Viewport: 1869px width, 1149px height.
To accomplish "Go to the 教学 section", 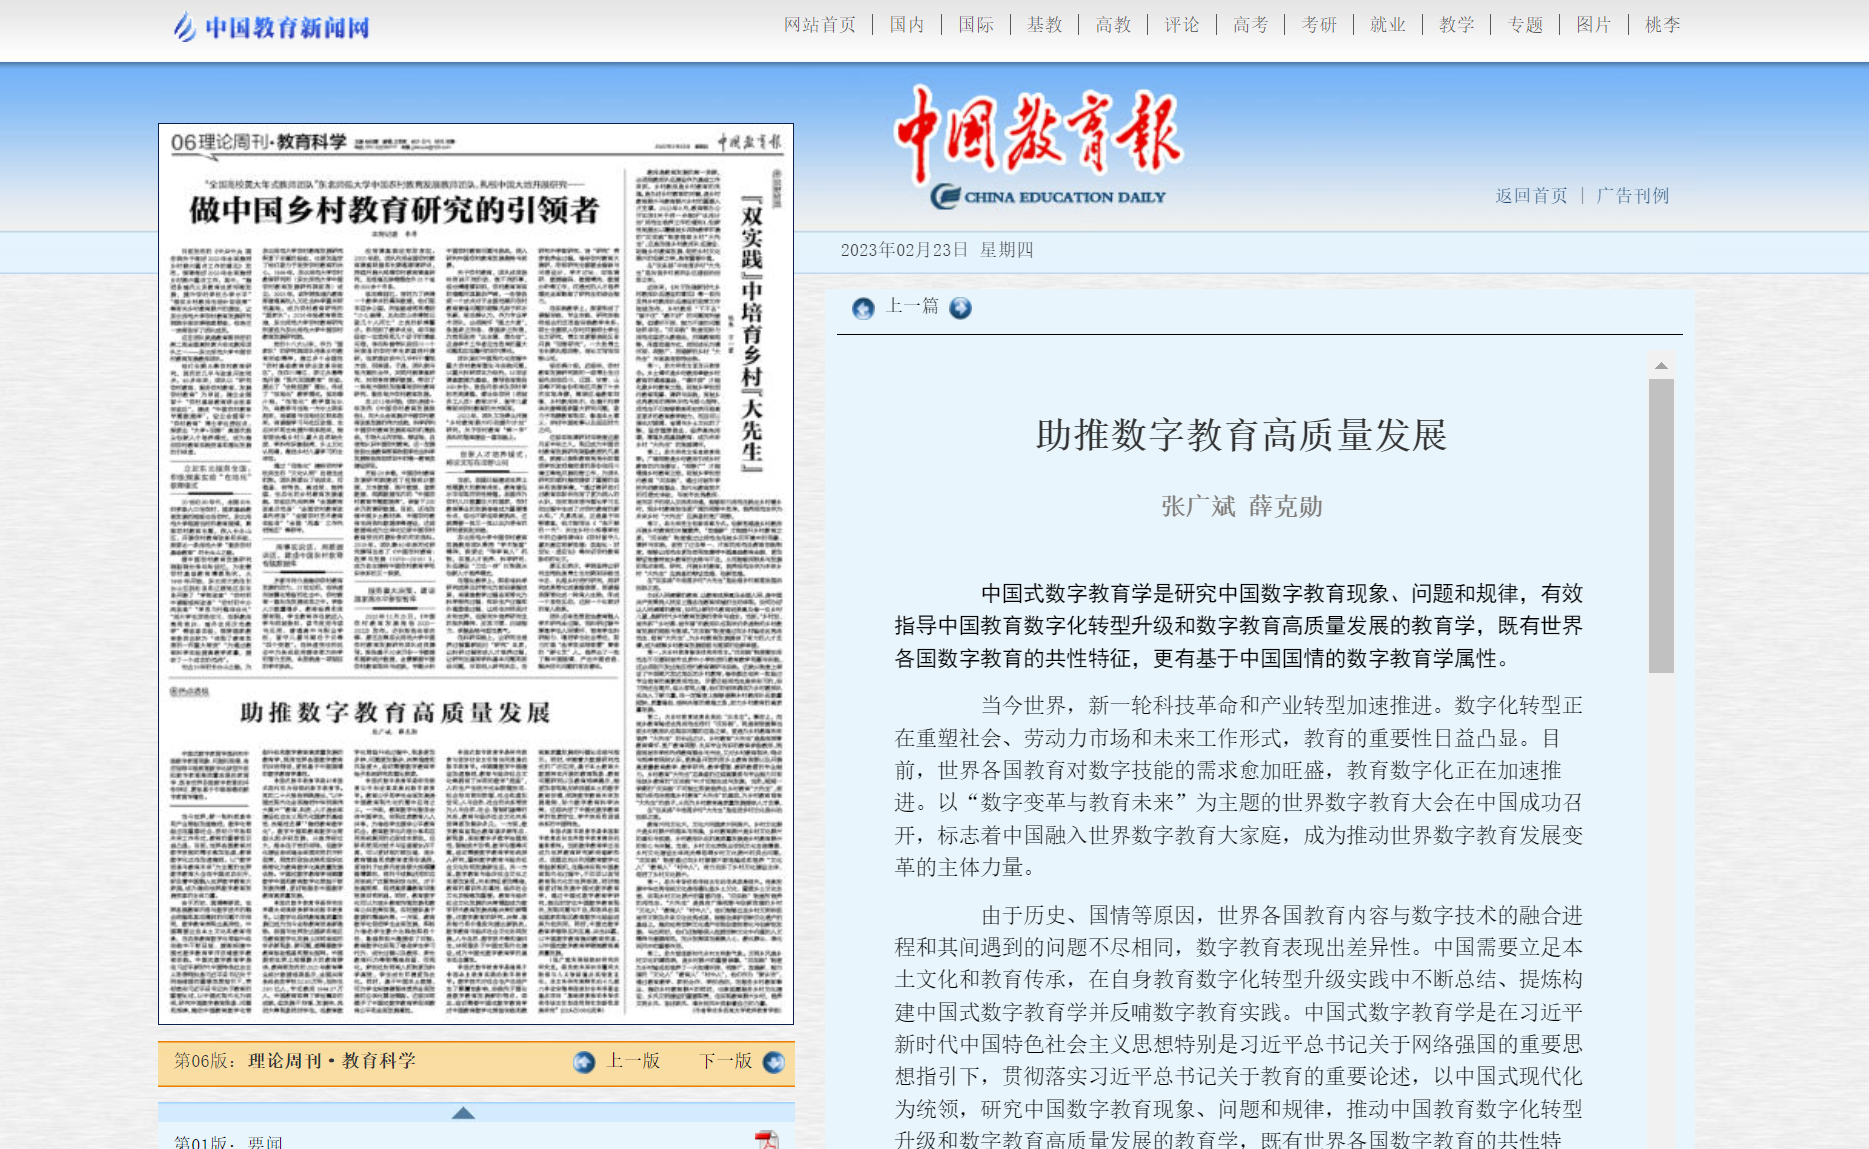I will tap(1457, 25).
